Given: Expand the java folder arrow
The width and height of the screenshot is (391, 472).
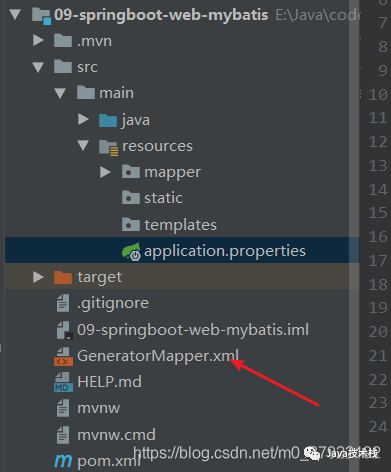Looking at the screenshot, I should (x=83, y=119).
